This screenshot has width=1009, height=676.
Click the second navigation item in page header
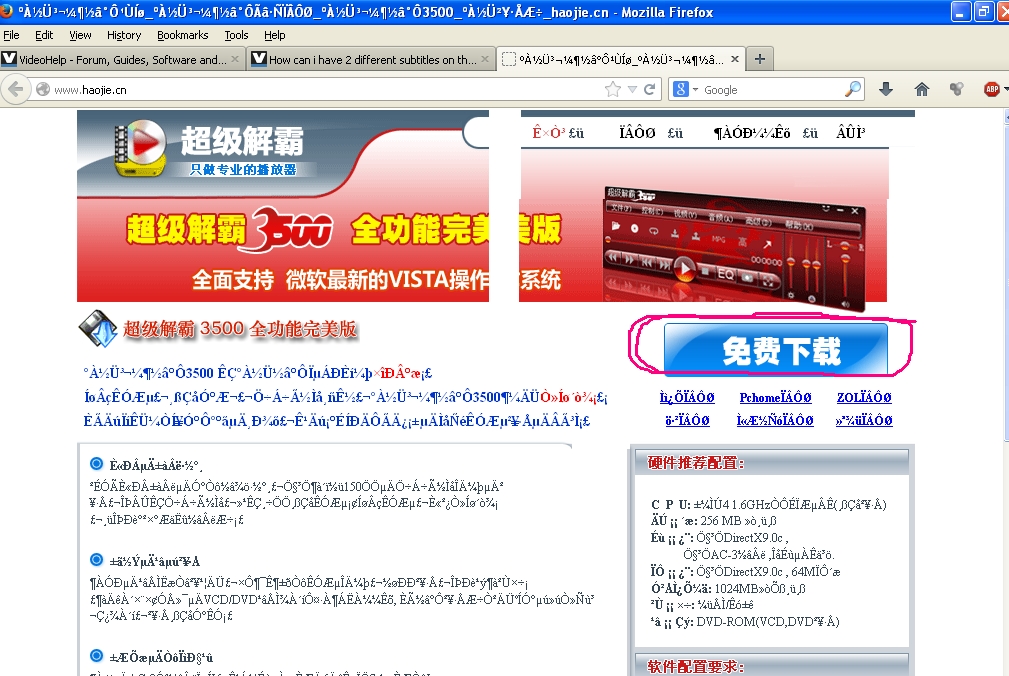point(637,133)
